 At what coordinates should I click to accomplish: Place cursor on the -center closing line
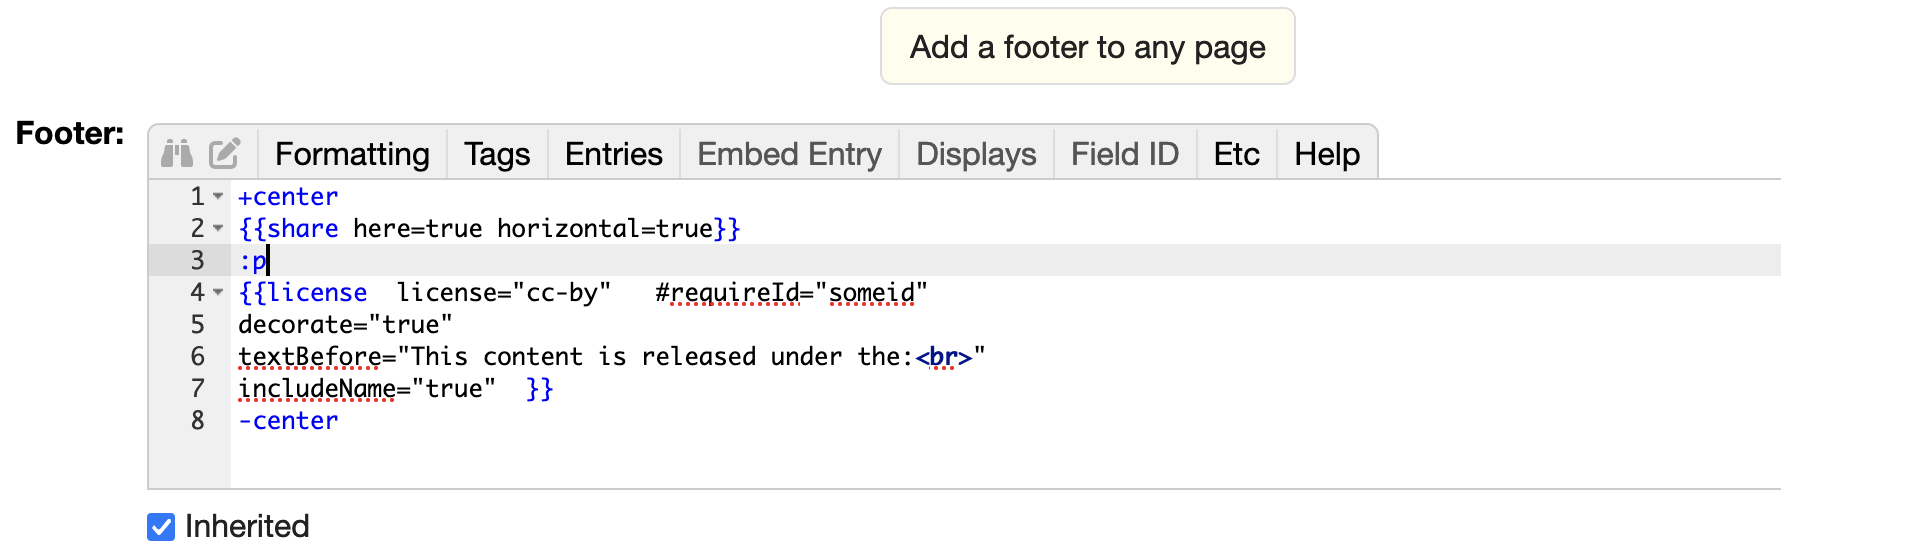pyautogui.click(x=288, y=421)
